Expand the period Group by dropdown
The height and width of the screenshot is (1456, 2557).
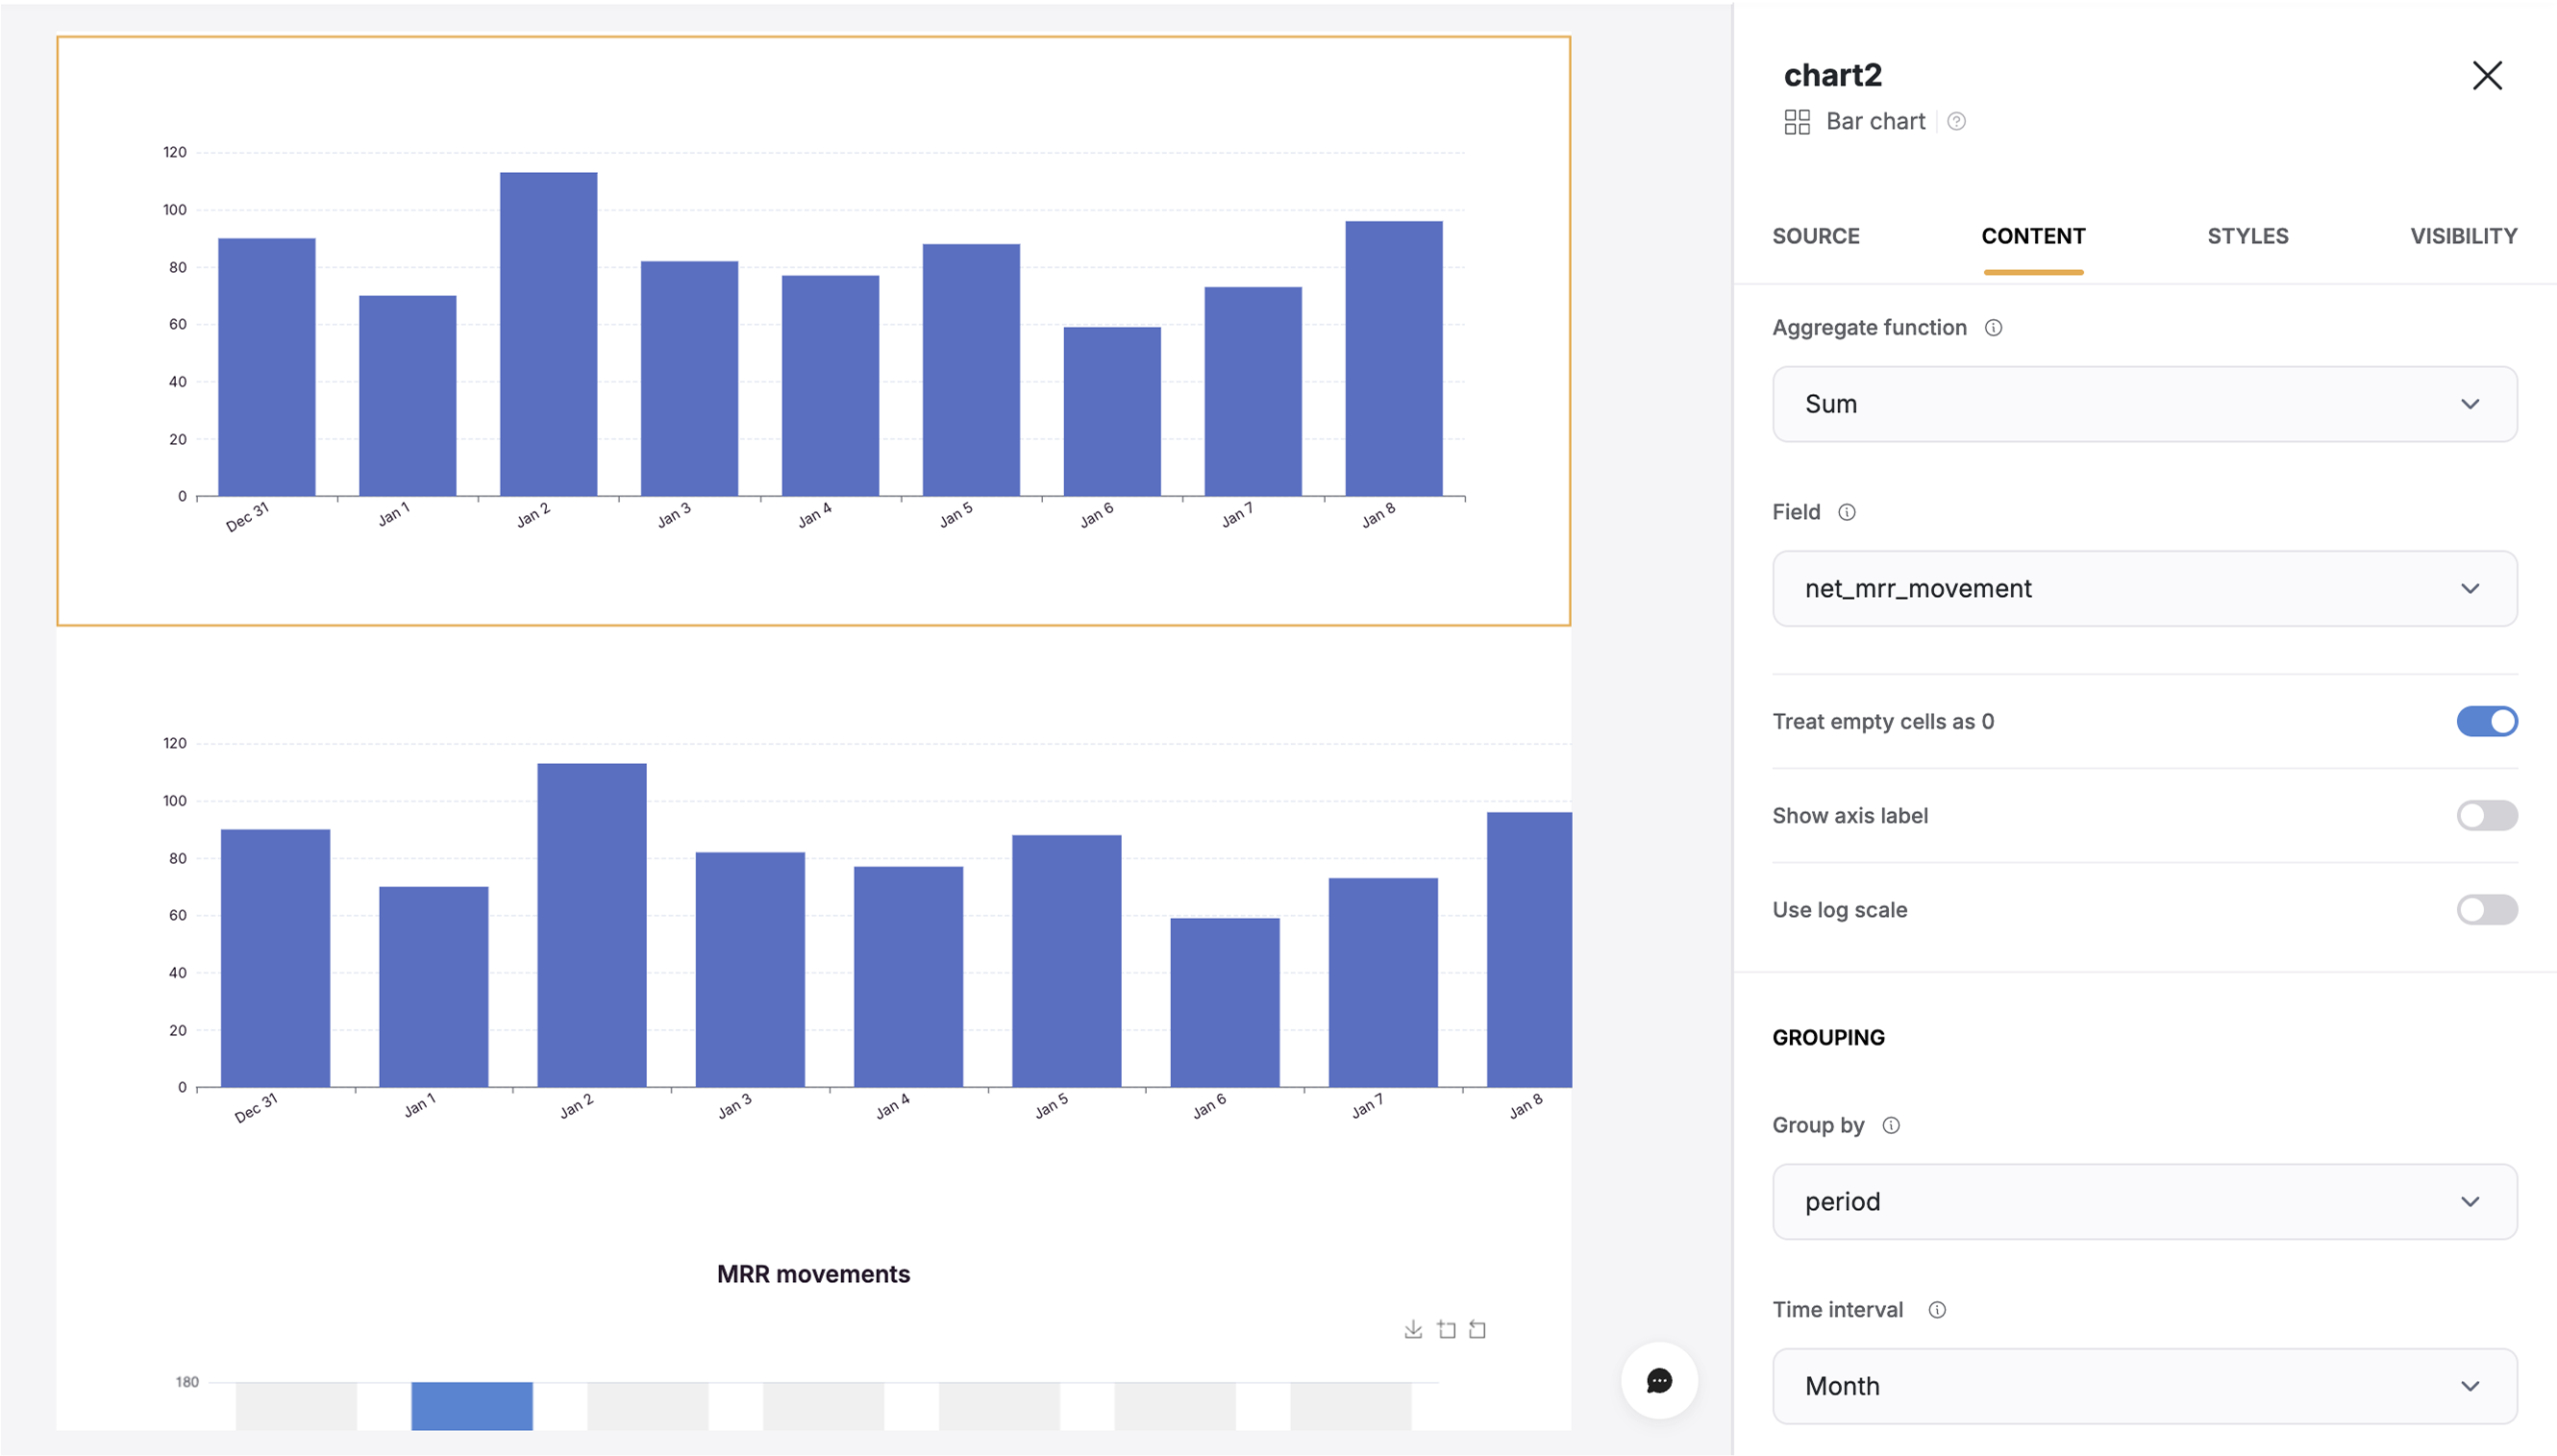click(x=2144, y=1202)
